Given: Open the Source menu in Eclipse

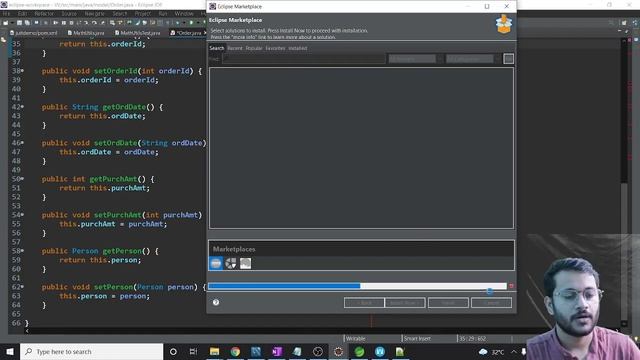Looking at the screenshot, I should pyautogui.click(x=69, y=13).
